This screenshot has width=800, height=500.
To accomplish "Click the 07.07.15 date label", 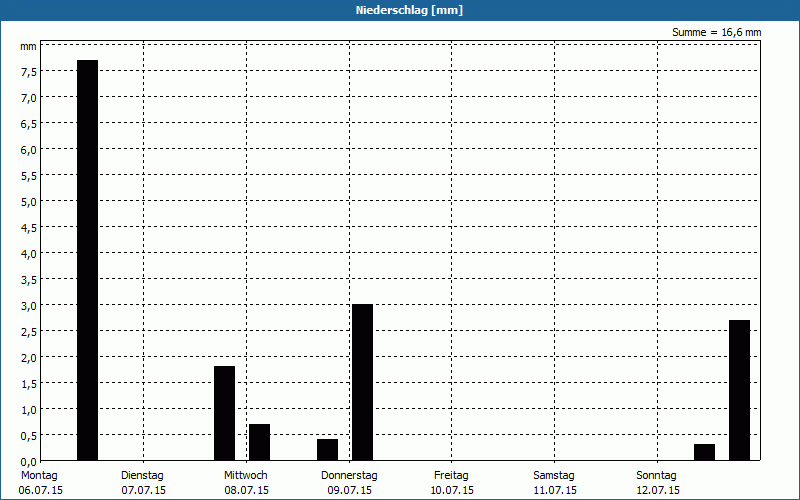I will point(143,491).
